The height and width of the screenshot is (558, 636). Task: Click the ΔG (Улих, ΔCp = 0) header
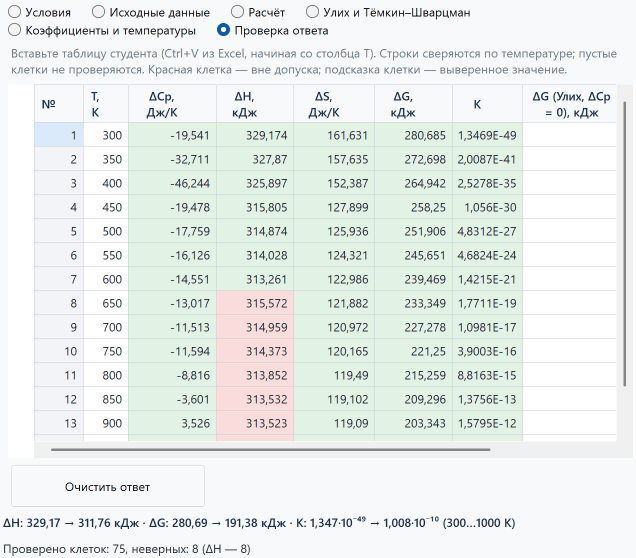click(569, 104)
